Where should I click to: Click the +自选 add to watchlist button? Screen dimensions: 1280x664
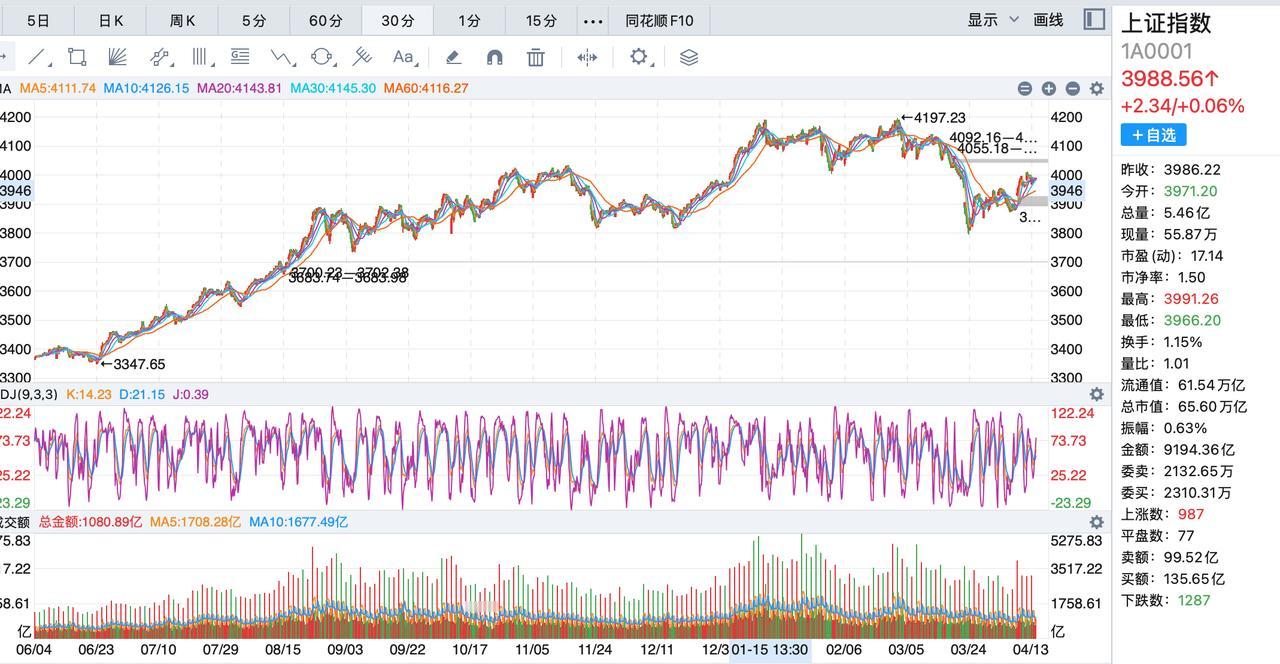pos(1153,134)
